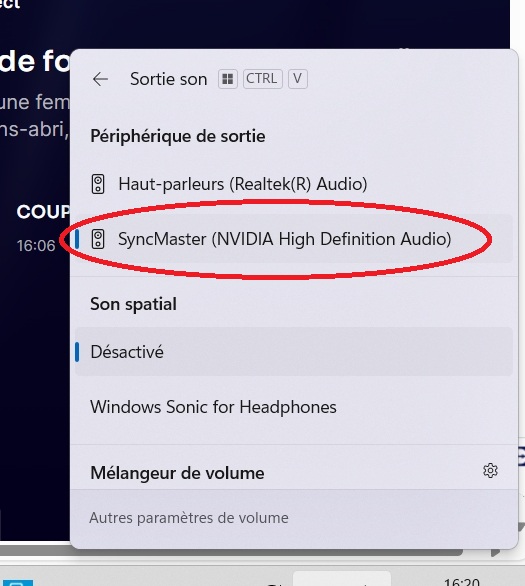
Task: Click the Périphérique de sortie section heading
Action: tap(178, 136)
